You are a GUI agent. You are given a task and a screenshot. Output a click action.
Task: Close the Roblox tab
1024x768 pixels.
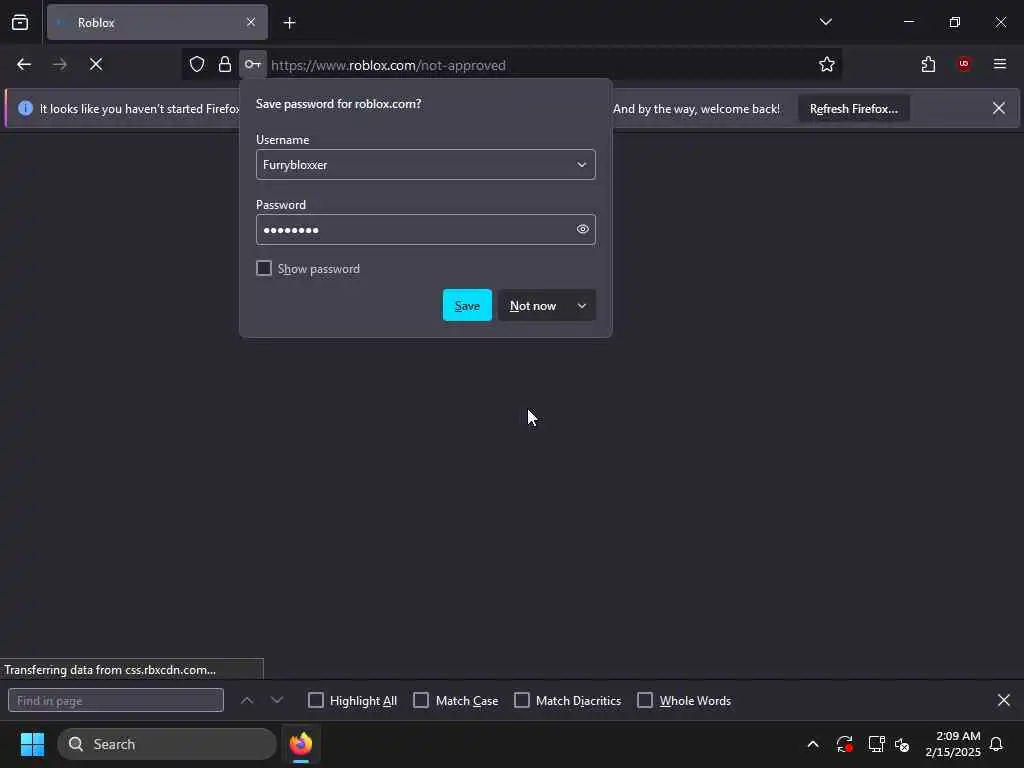(x=251, y=22)
